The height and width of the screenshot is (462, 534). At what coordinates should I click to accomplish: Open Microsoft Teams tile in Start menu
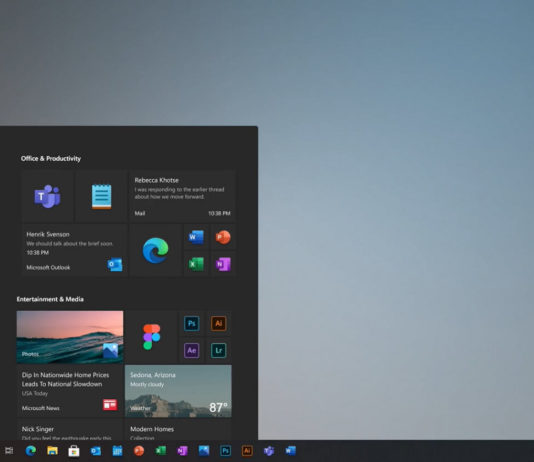tap(47, 196)
